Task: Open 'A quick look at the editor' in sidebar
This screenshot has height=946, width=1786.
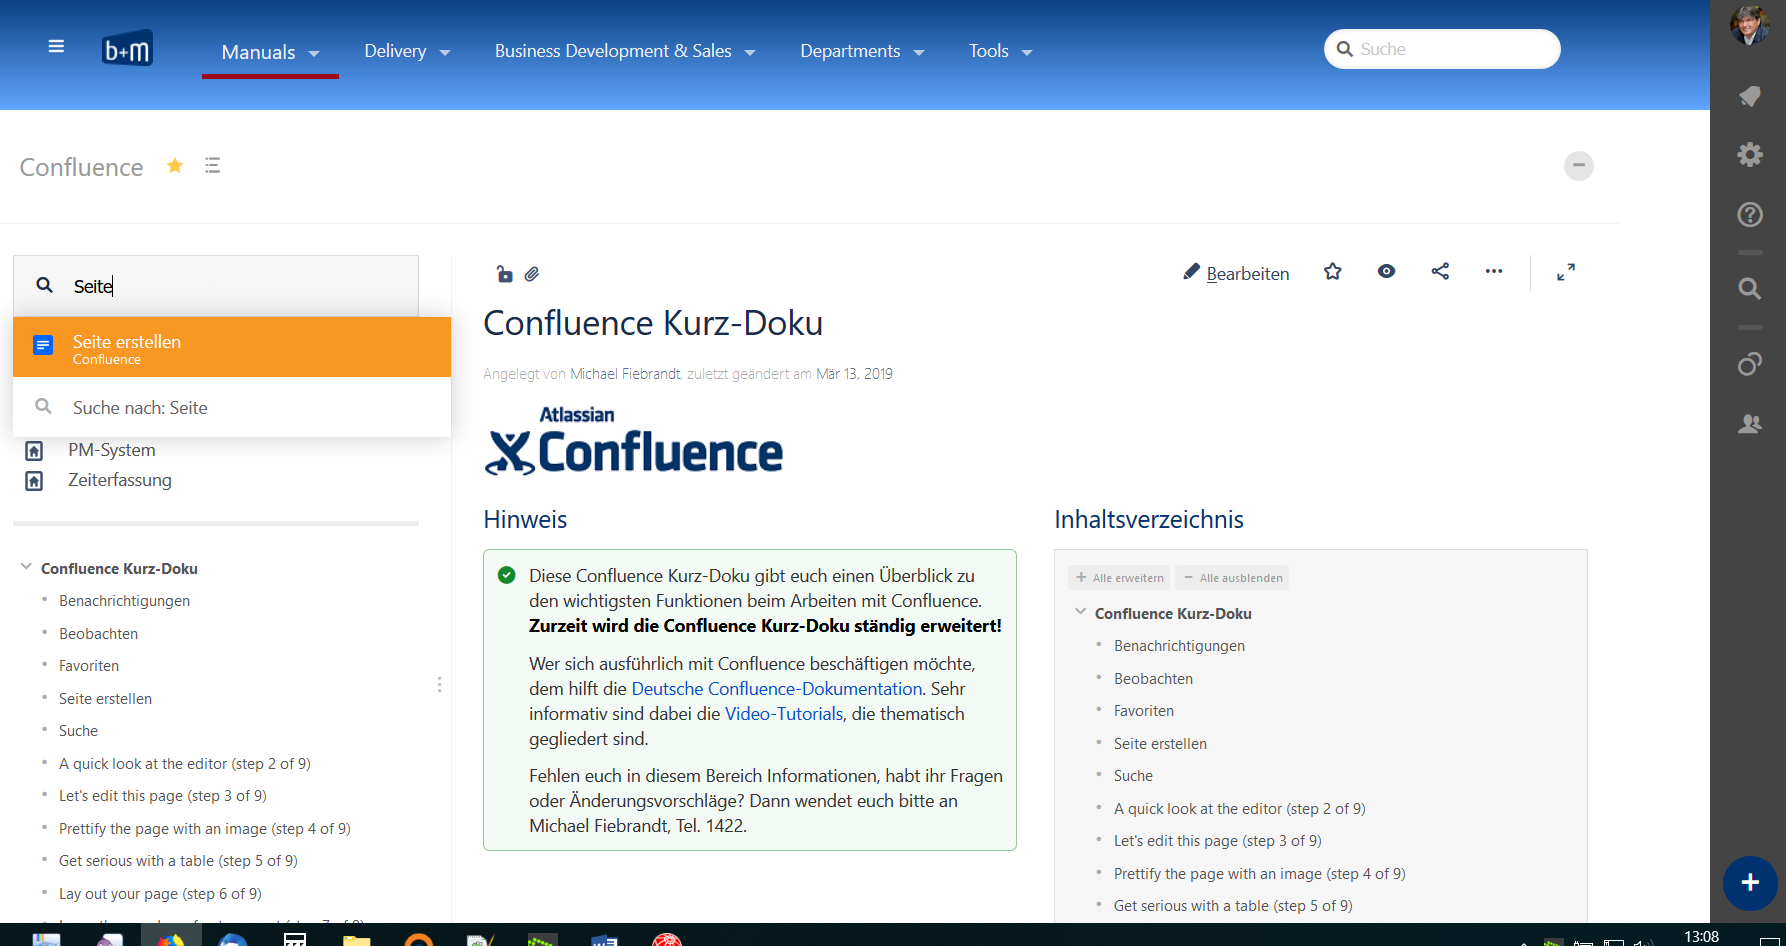Action: point(185,764)
